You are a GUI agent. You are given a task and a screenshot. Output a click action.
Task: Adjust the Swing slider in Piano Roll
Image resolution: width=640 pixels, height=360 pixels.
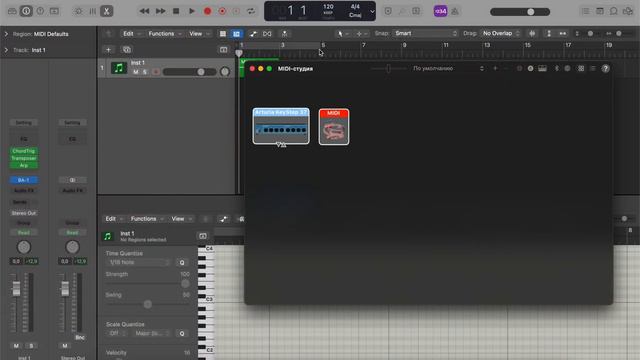tap(148, 304)
